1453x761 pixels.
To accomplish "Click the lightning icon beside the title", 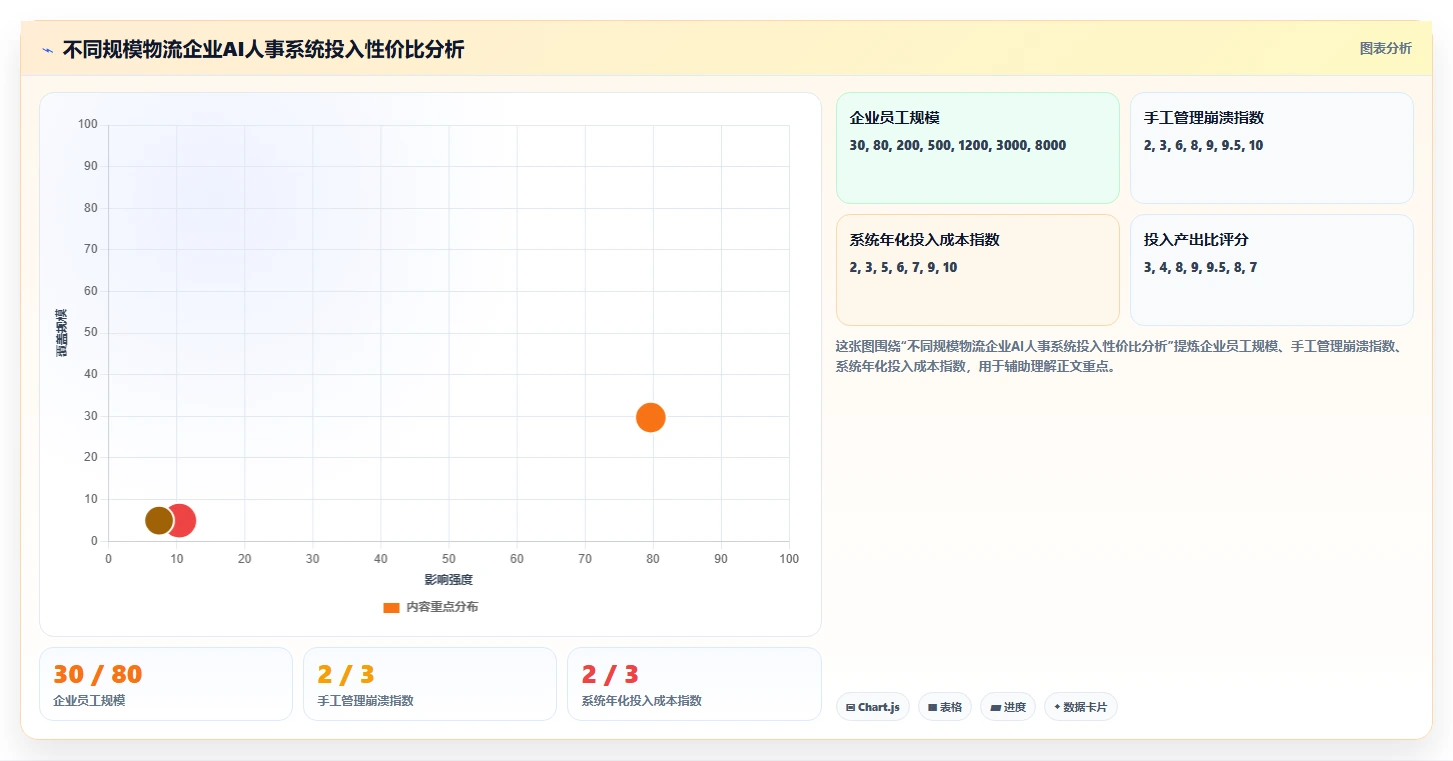I will click(x=47, y=50).
